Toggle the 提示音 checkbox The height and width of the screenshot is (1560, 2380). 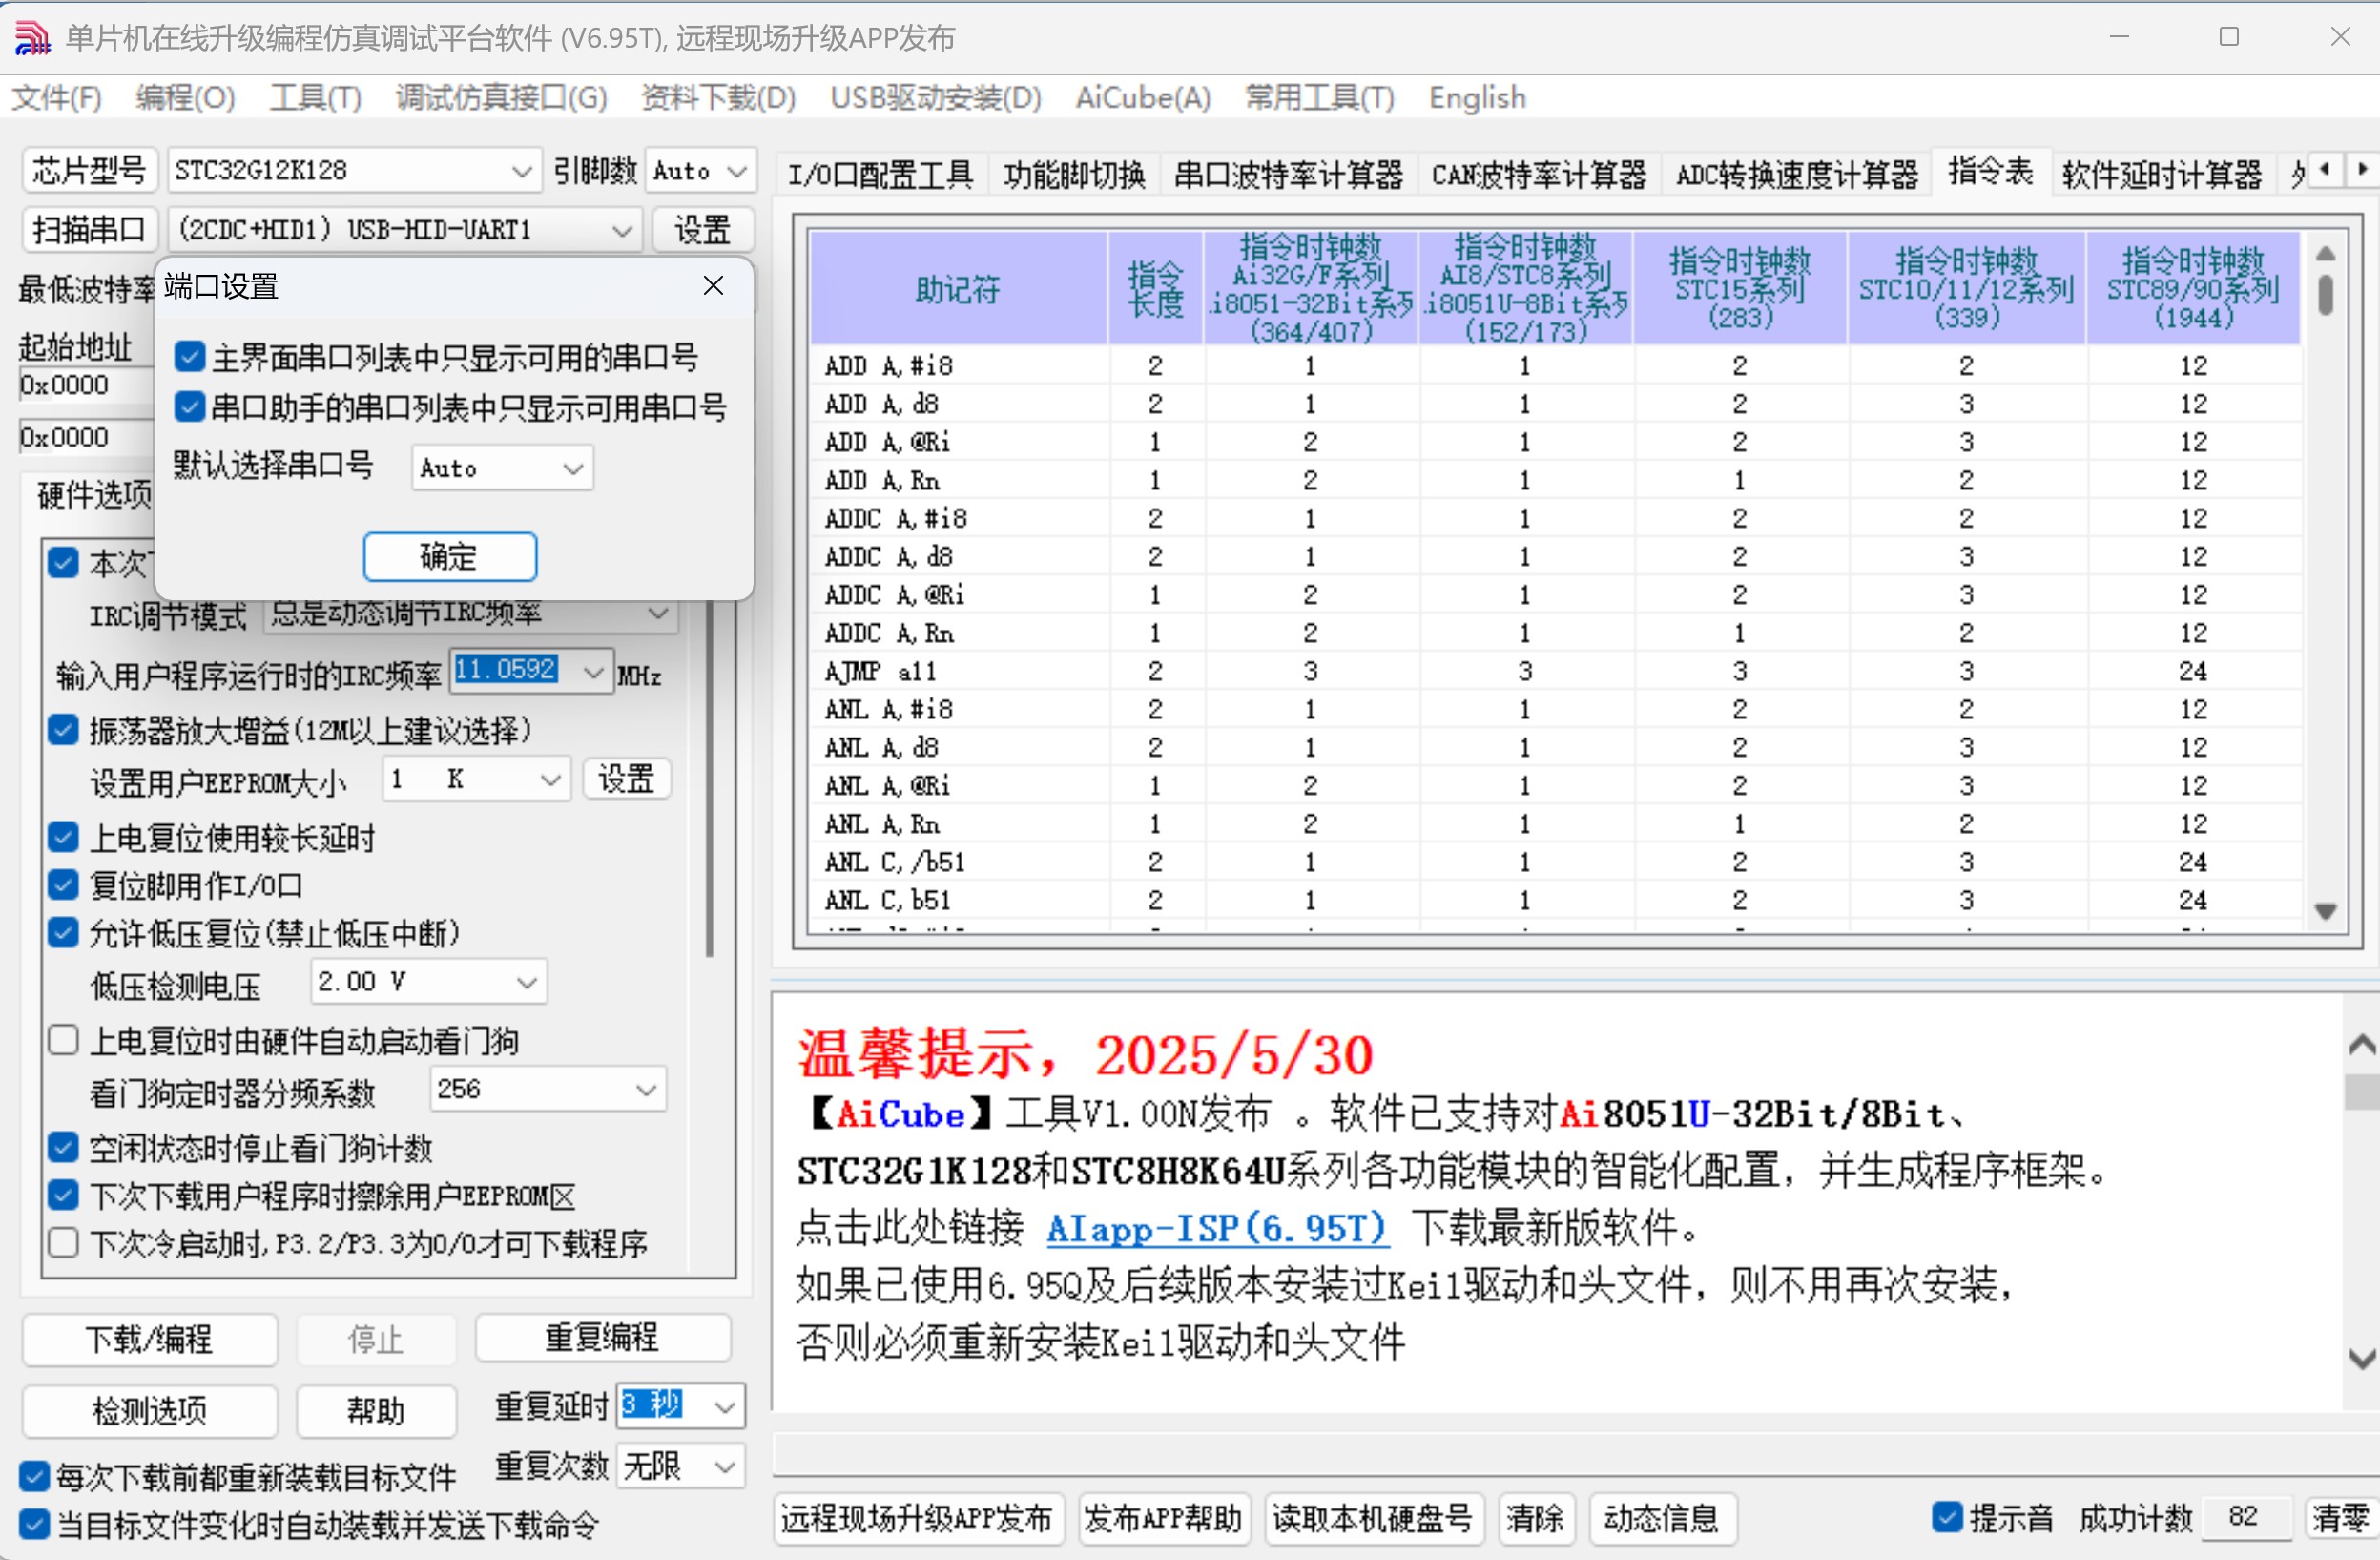(1947, 1517)
